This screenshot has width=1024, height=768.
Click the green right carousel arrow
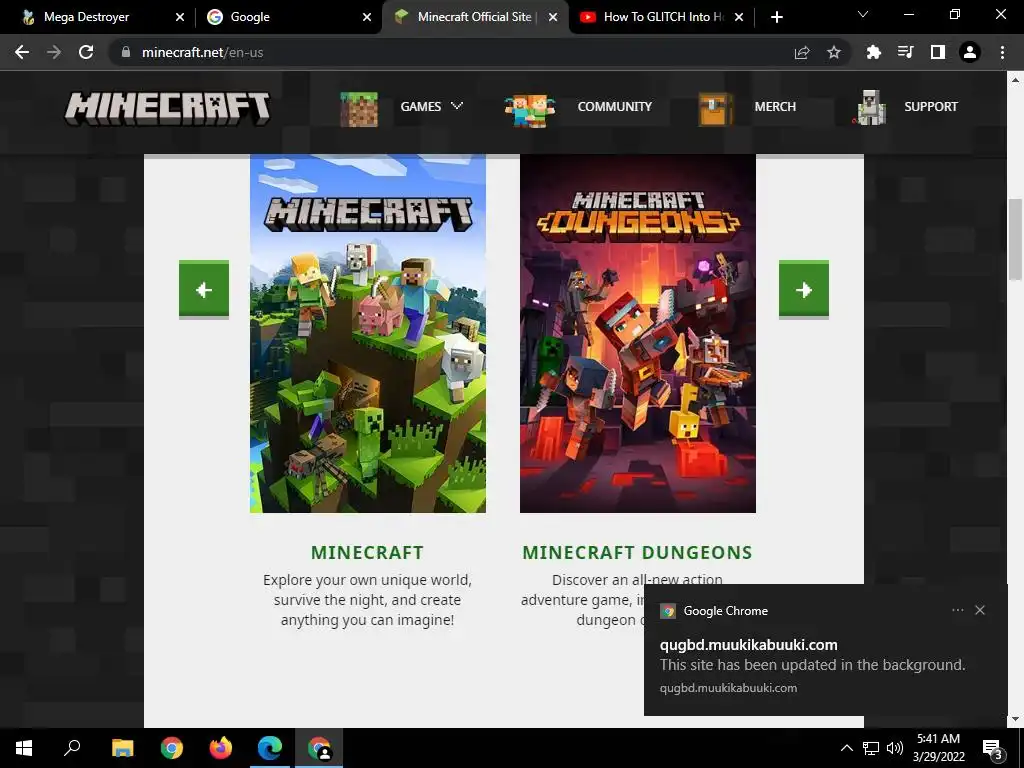(804, 289)
